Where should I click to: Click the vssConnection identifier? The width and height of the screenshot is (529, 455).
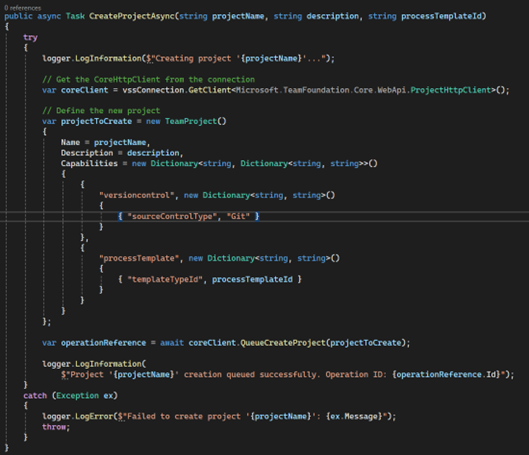pos(153,90)
